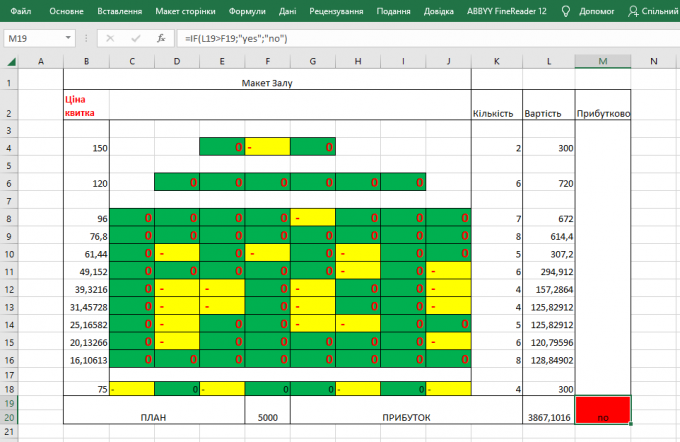Click the Спільний share button
Viewport: 680px width, 442px height.
[653, 11]
